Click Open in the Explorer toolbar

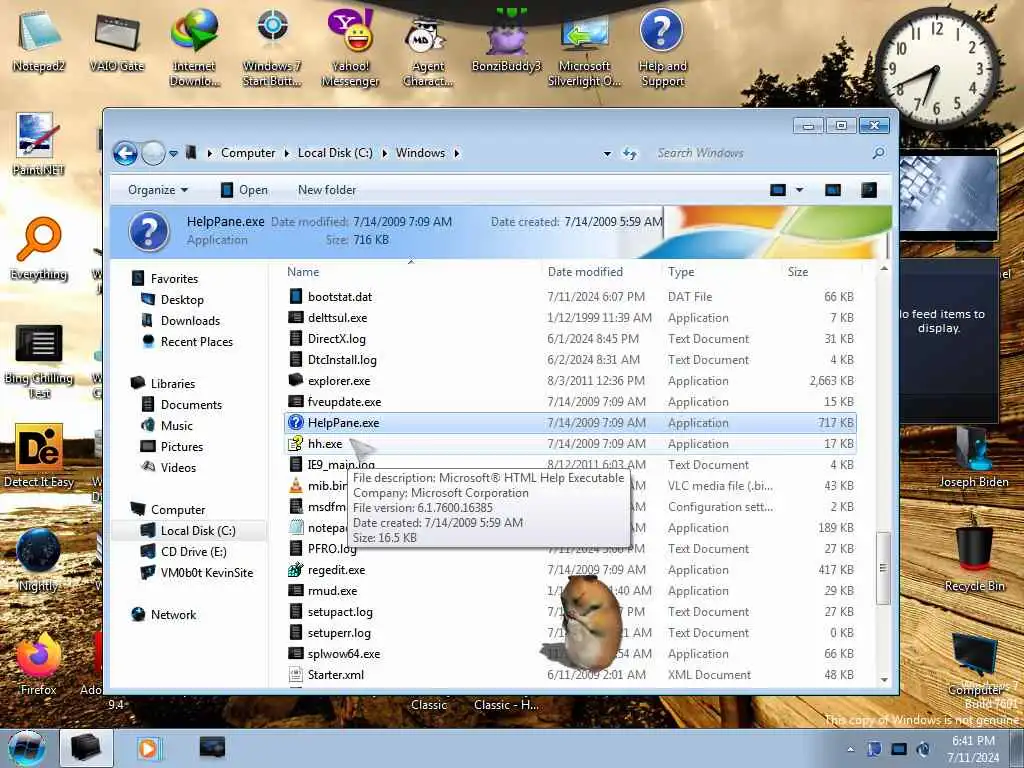(244, 190)
